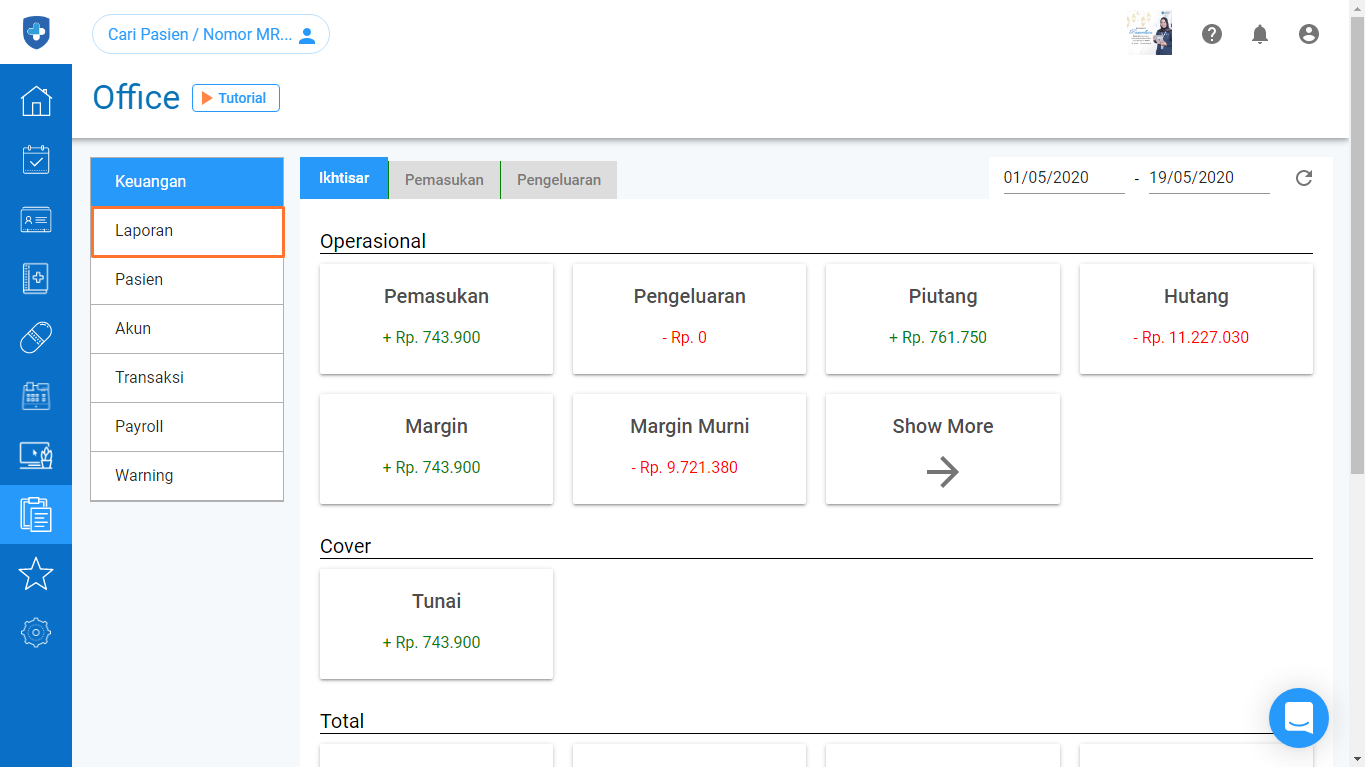Open the Pasien menu item
Screen dimensions: 1365x767
pyautogui.click(x=187, y=280)
